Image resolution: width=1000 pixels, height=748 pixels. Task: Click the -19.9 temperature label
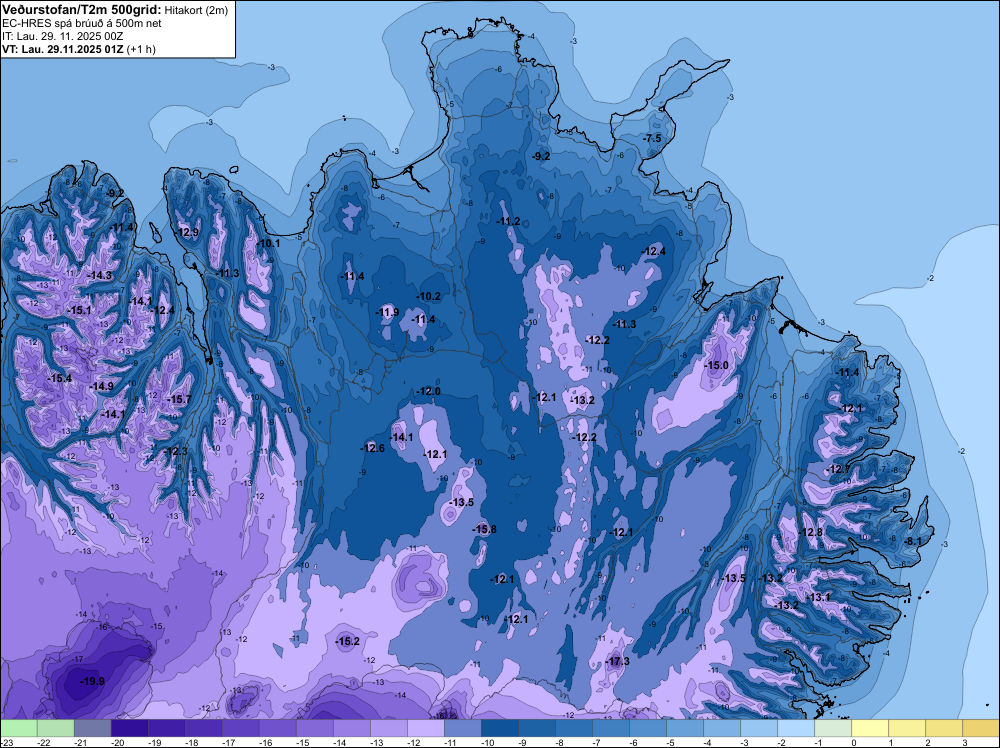pyautogui.click(x=92, y=681)
